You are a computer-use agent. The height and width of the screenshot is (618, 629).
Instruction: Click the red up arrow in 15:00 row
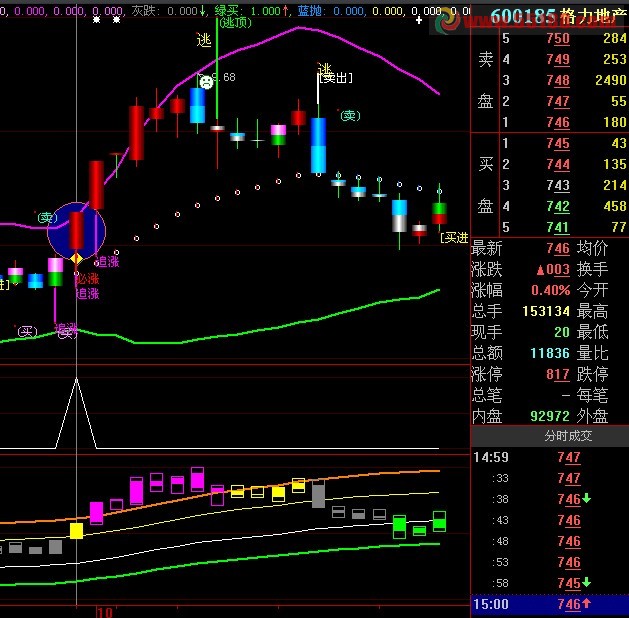tap(586, 604)
